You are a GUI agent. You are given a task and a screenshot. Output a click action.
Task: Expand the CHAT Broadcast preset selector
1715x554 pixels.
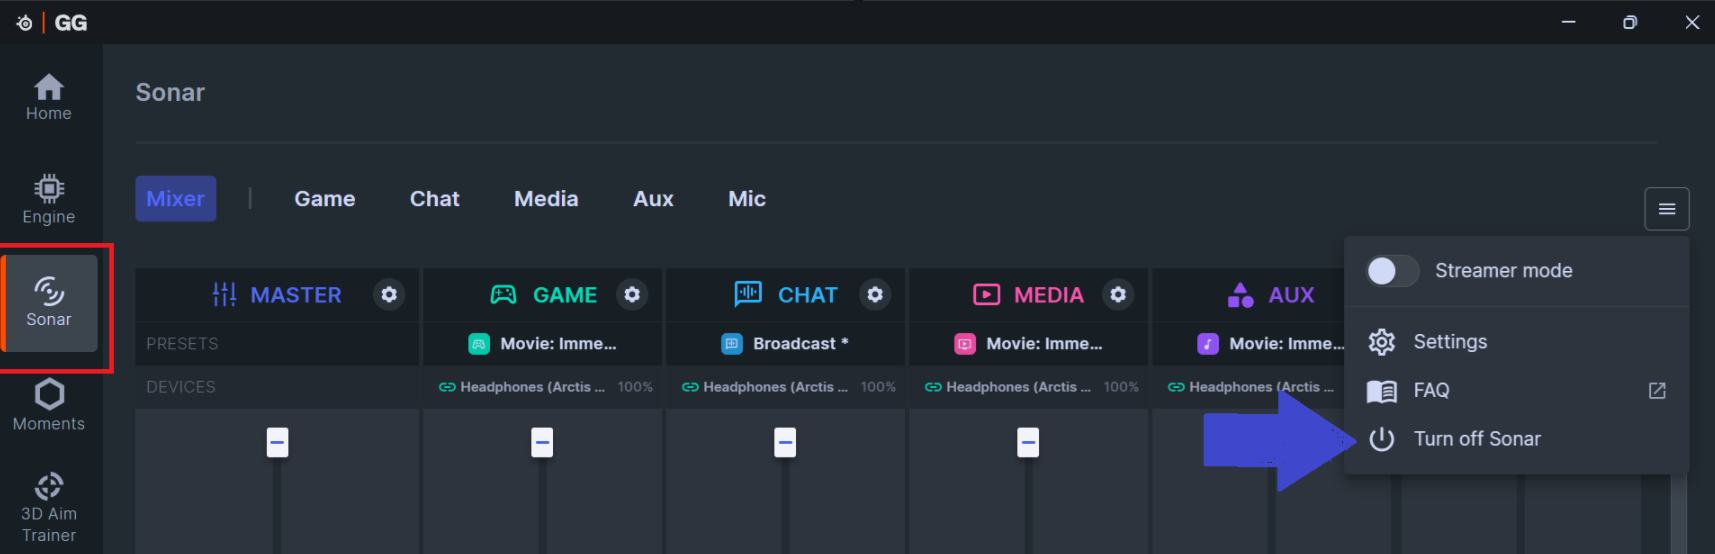tap(785, 344)
